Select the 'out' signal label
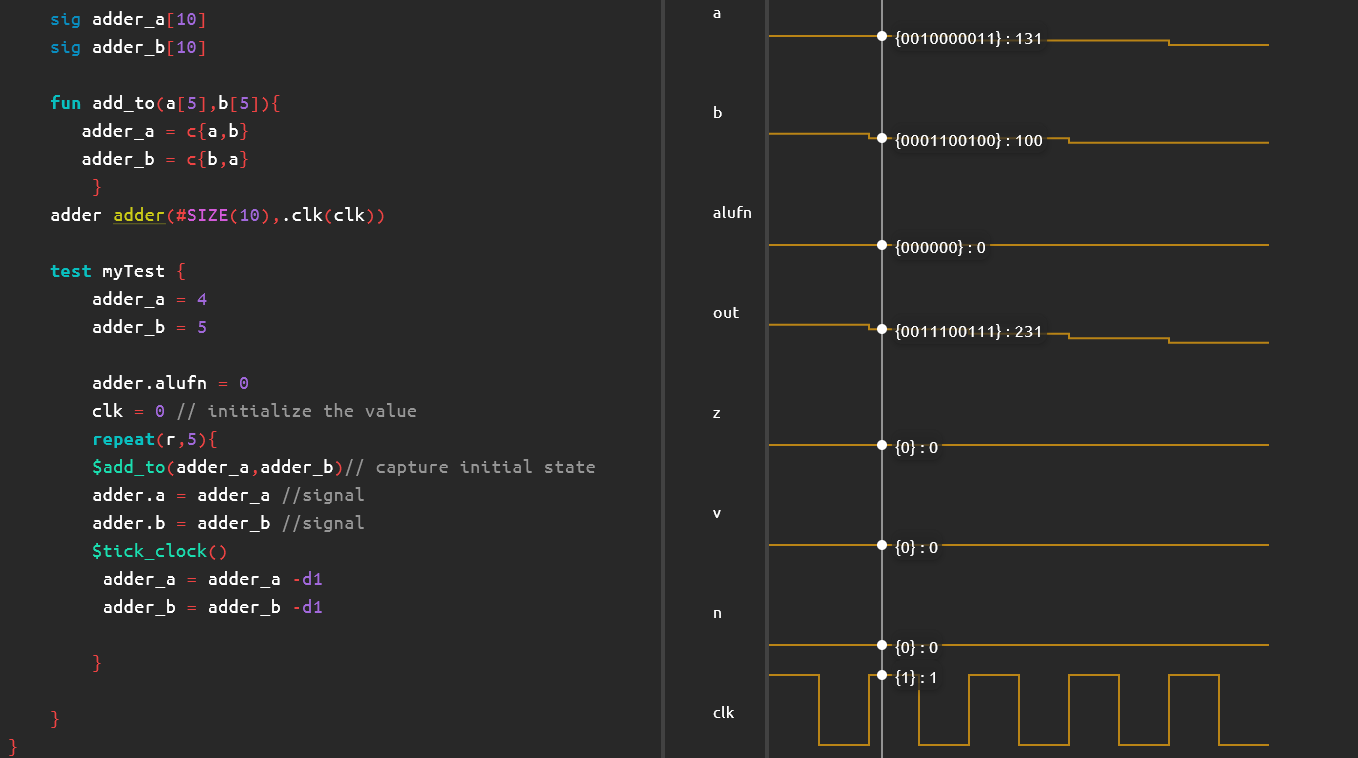The height and width of the screenshot is (758, 1358). 726,313
